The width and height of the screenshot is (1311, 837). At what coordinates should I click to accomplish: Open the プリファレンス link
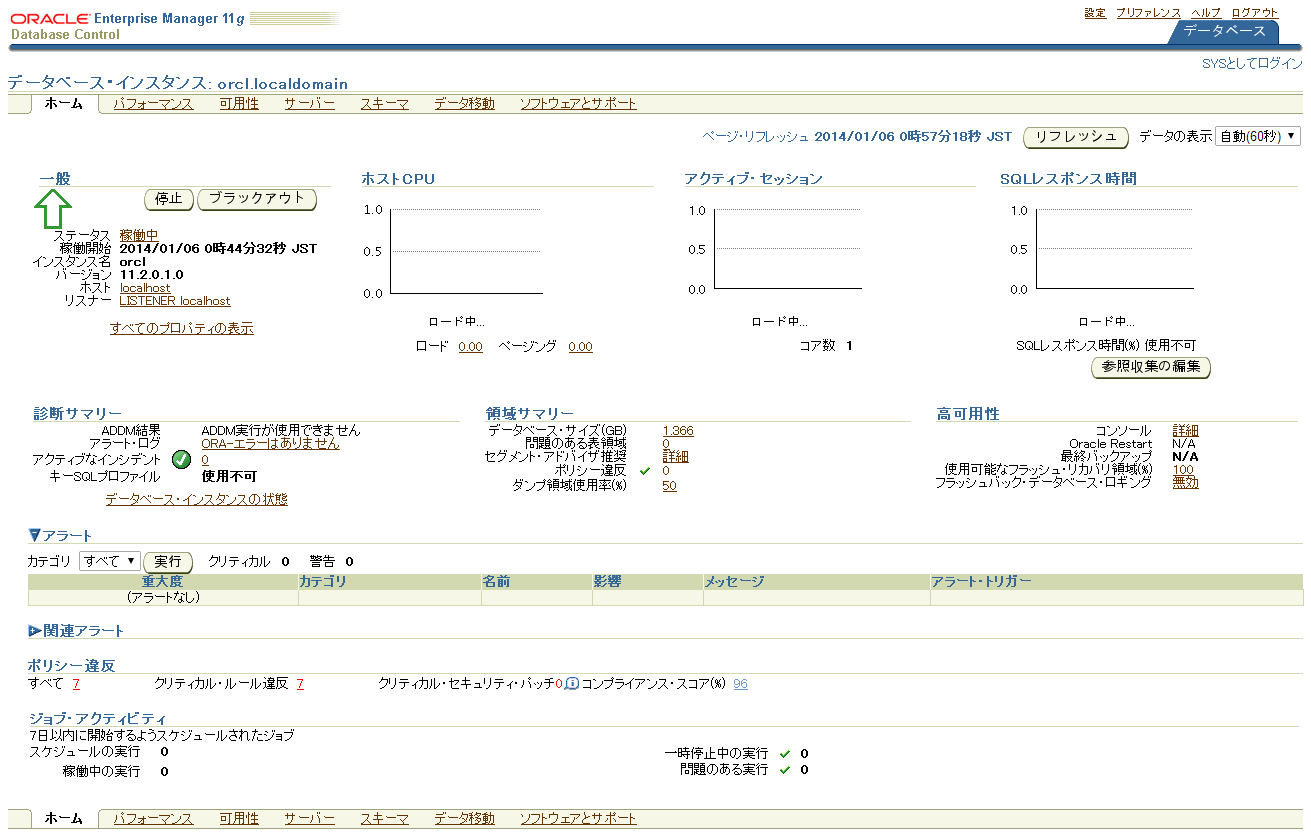pos(1148,13)
